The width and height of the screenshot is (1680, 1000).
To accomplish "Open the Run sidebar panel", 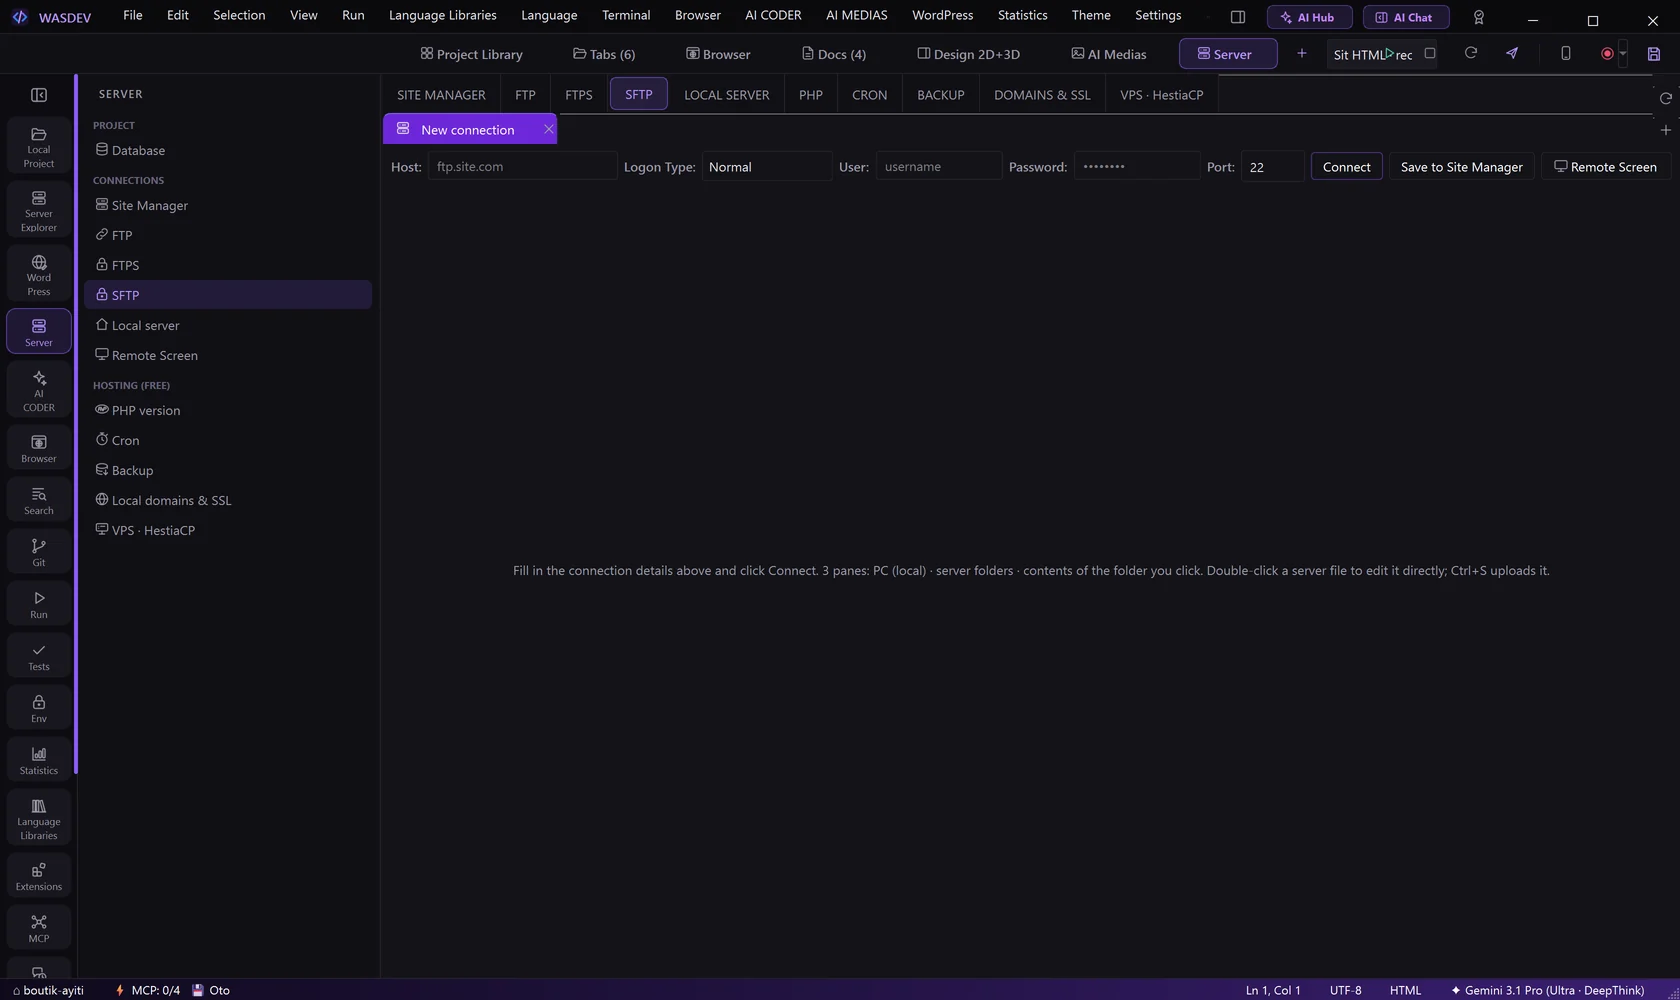I will [39, 605].
